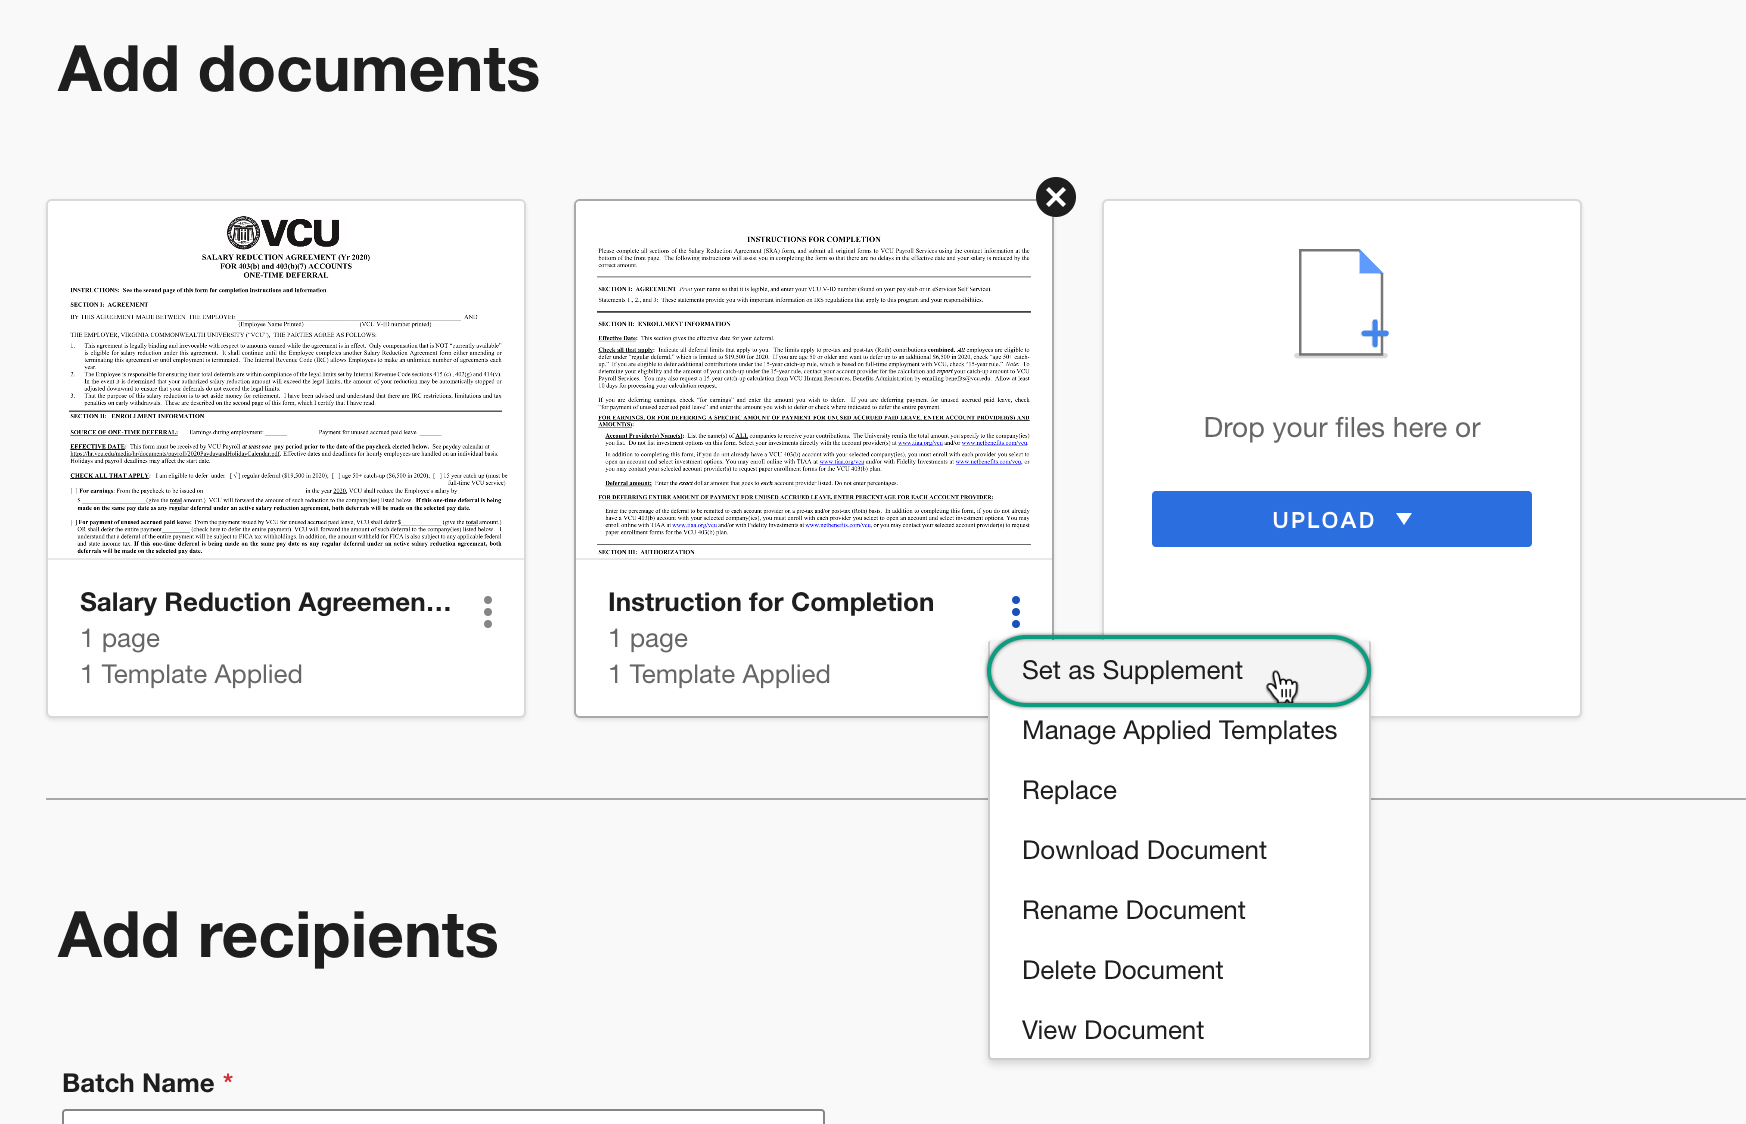Choose Replace from the menu
The image size is (1746, 1124).
(1179, 790)
